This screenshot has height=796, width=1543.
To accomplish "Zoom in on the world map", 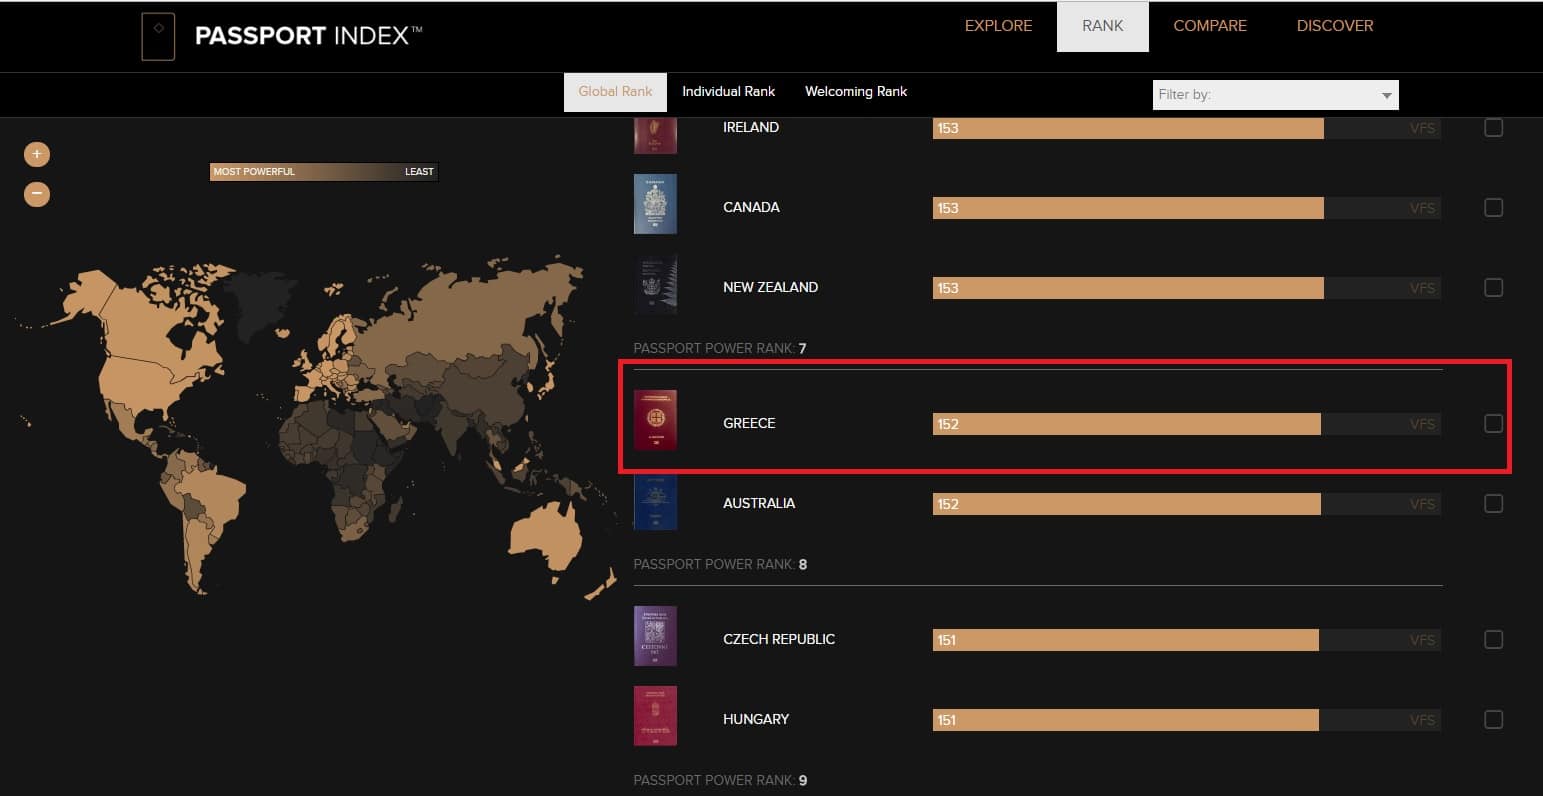I will pyautogui.click(x=37, y=154).
